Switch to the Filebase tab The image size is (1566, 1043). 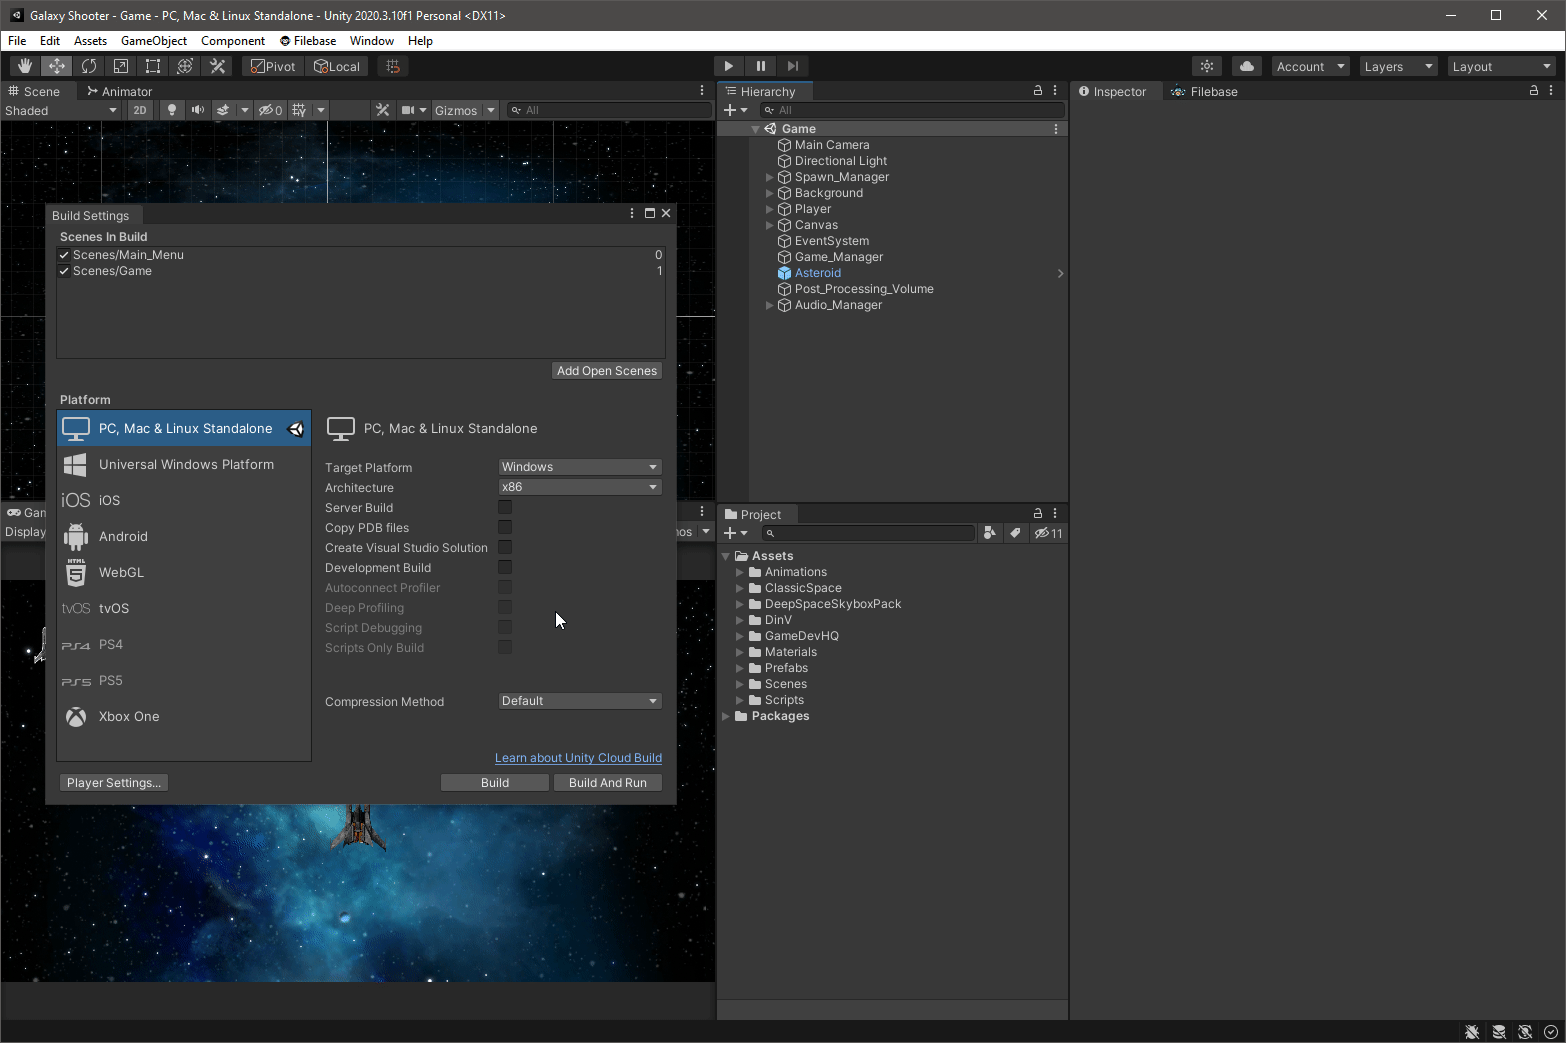tap(1204, 91)
